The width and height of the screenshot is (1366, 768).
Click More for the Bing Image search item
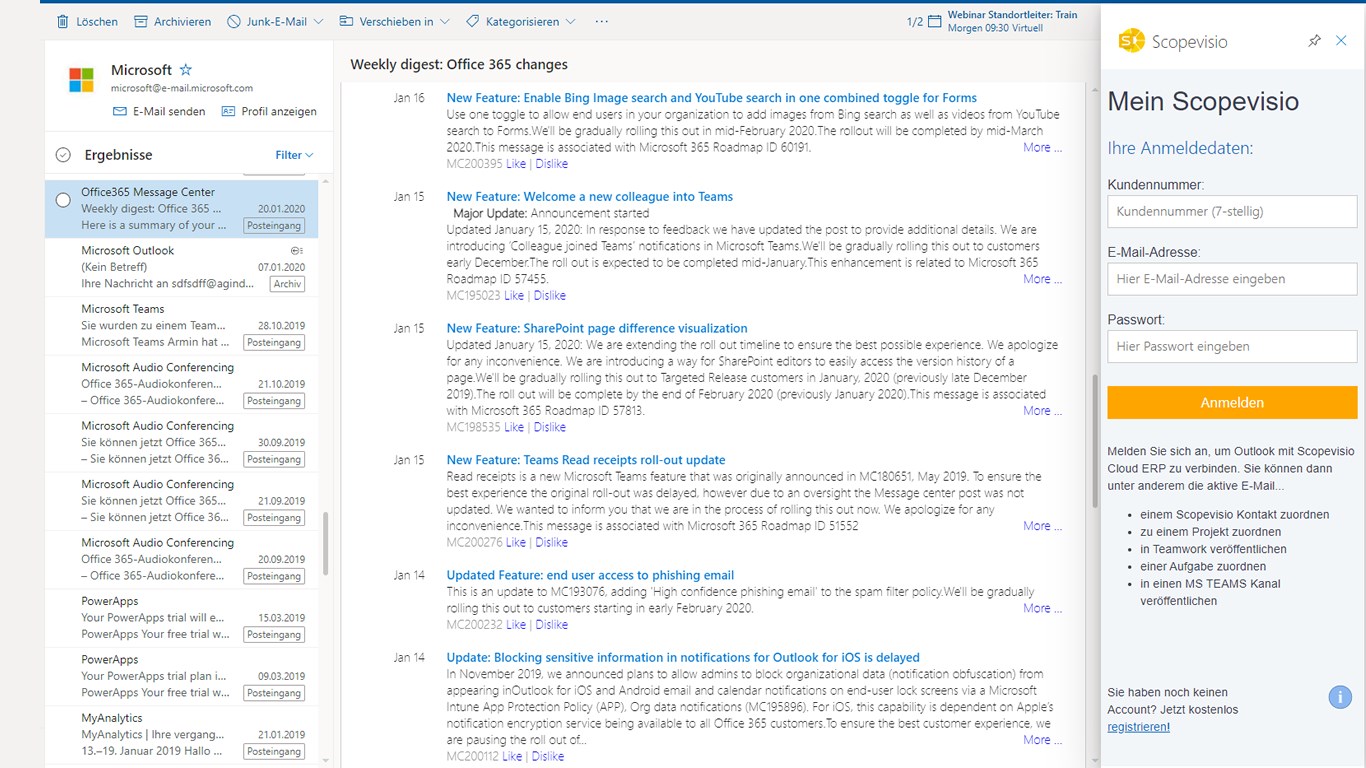[1042, 147]
